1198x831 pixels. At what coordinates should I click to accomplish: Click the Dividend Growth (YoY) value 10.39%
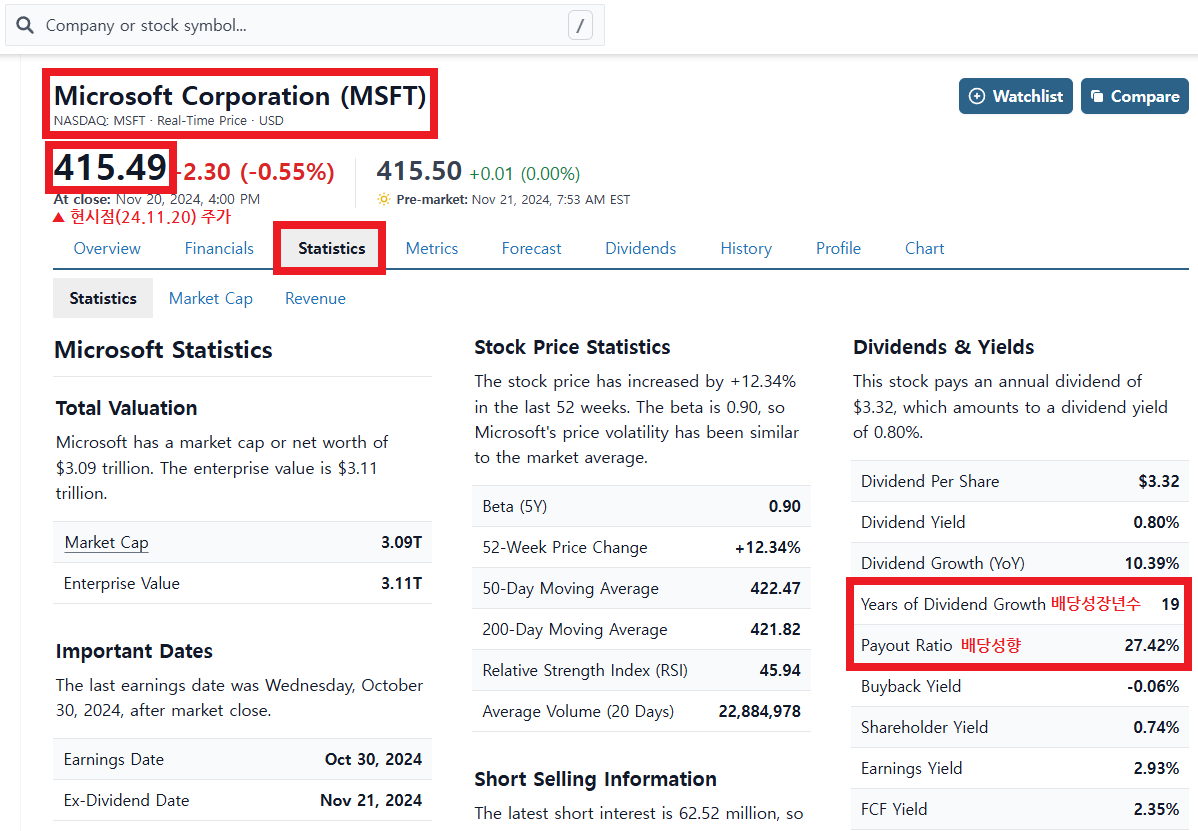[1152, 564]
